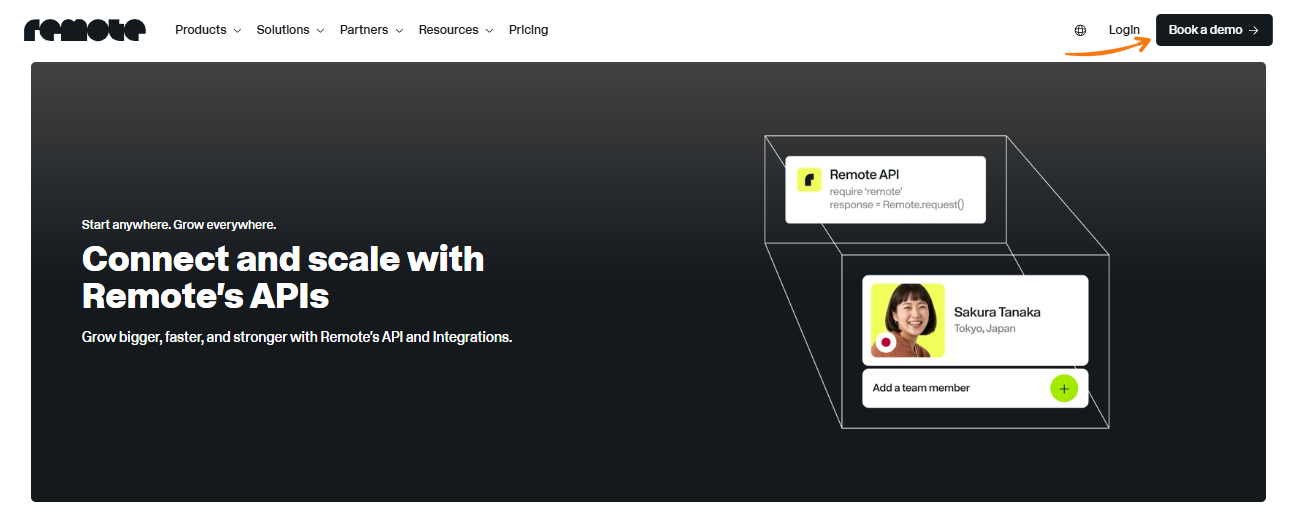Click the Remote logo in the header

(85, 30)
